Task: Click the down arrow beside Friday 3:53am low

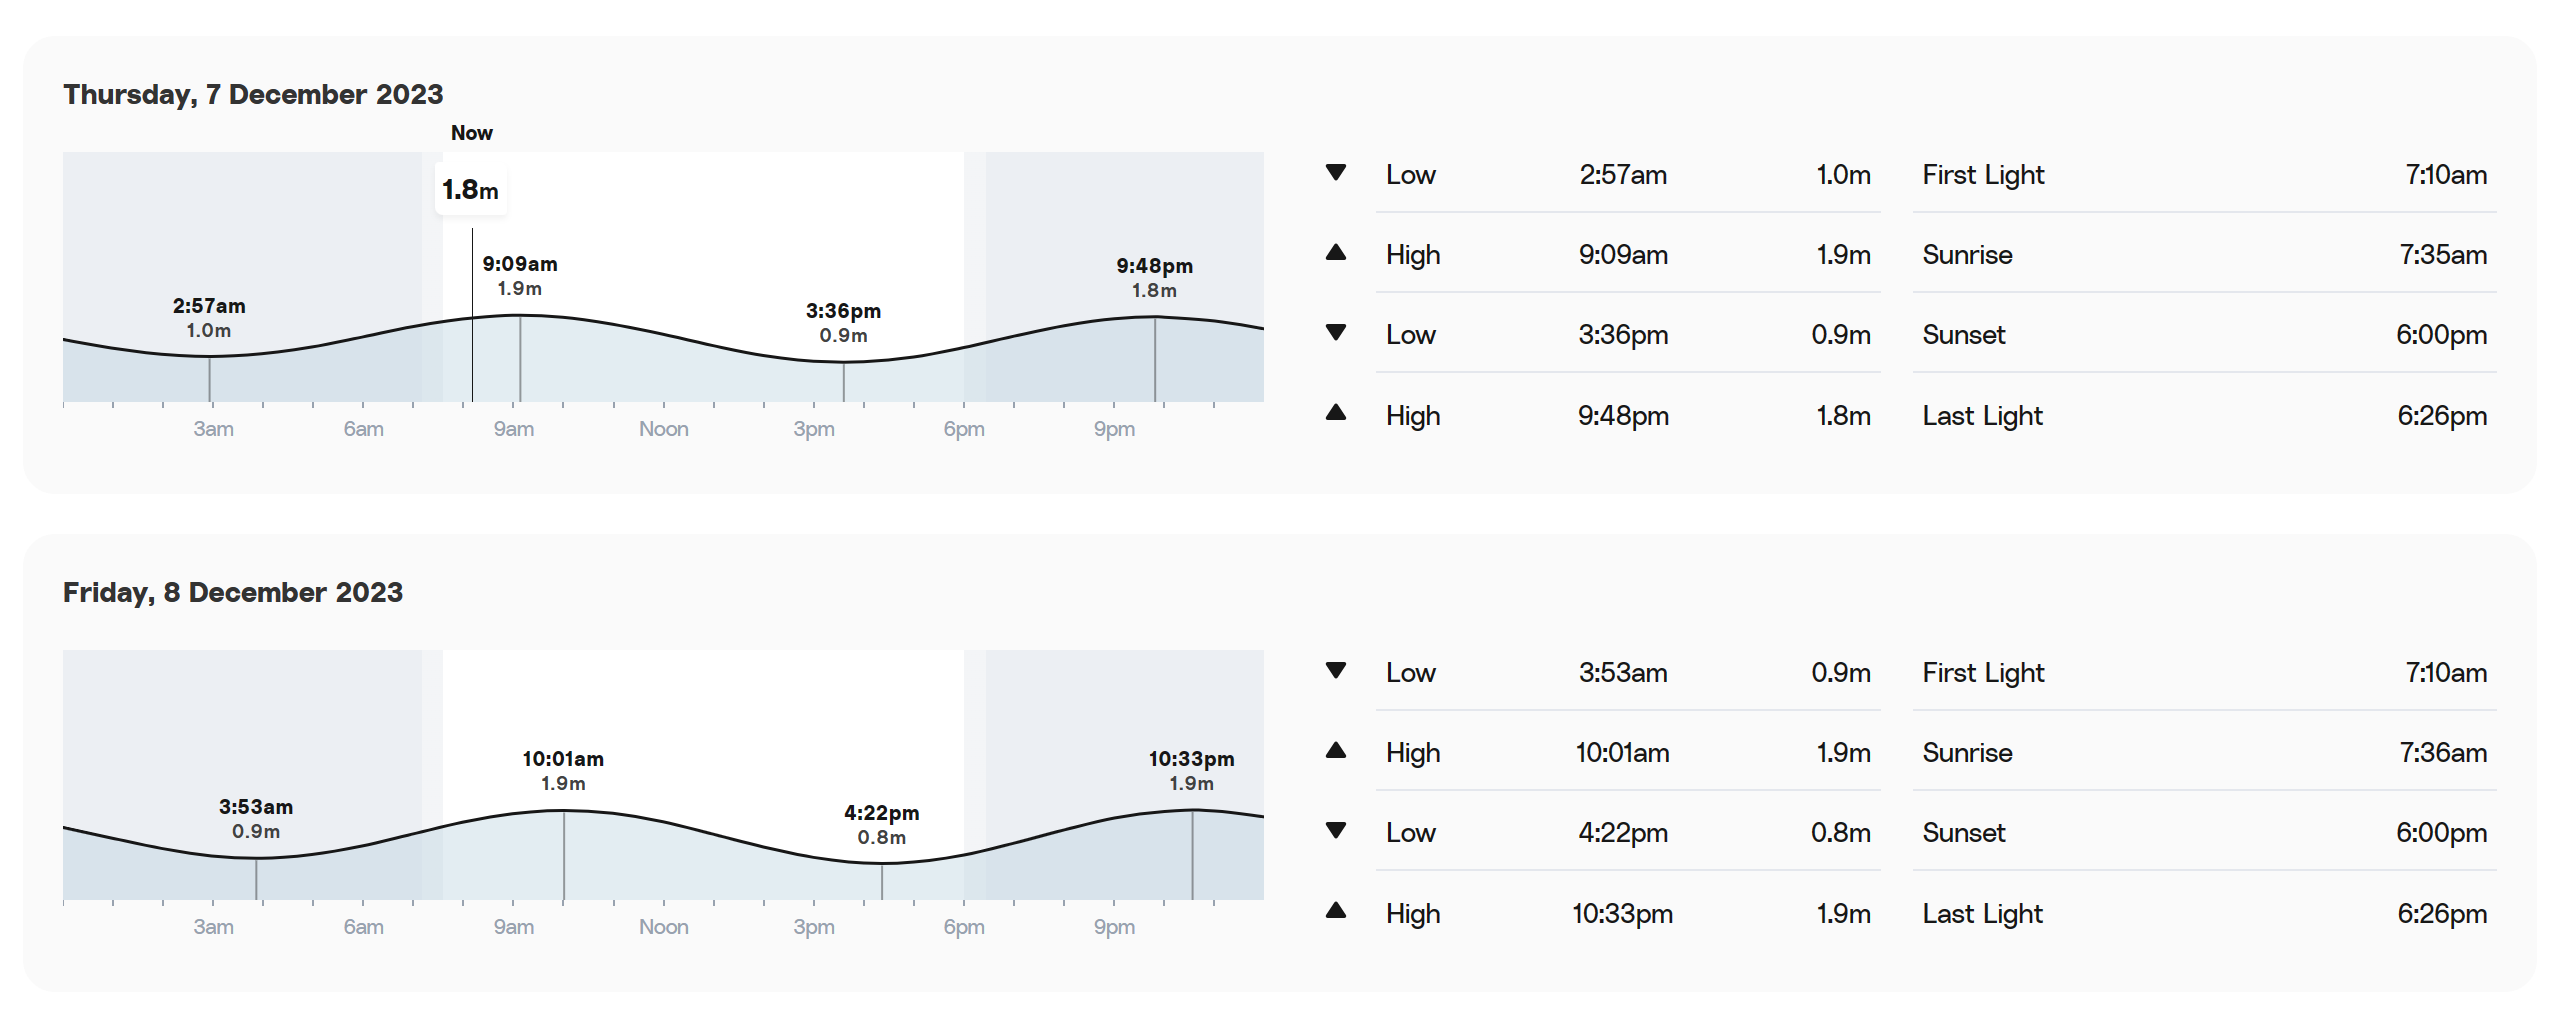Action: click(1335, 671)
